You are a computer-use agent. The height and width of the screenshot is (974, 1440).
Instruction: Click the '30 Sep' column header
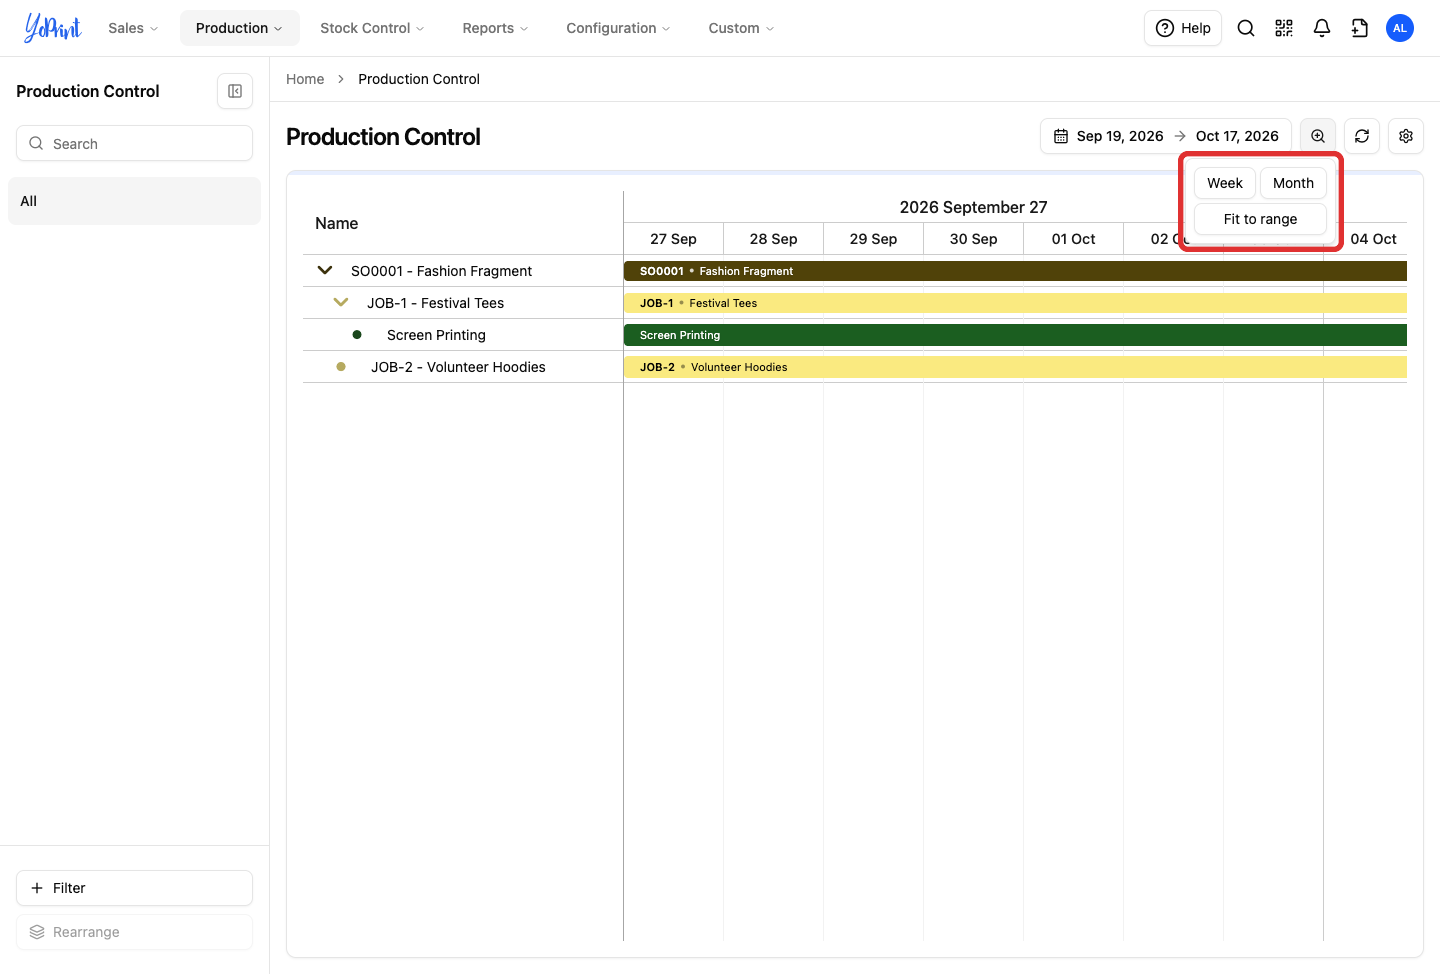click(x=973, y=239)
